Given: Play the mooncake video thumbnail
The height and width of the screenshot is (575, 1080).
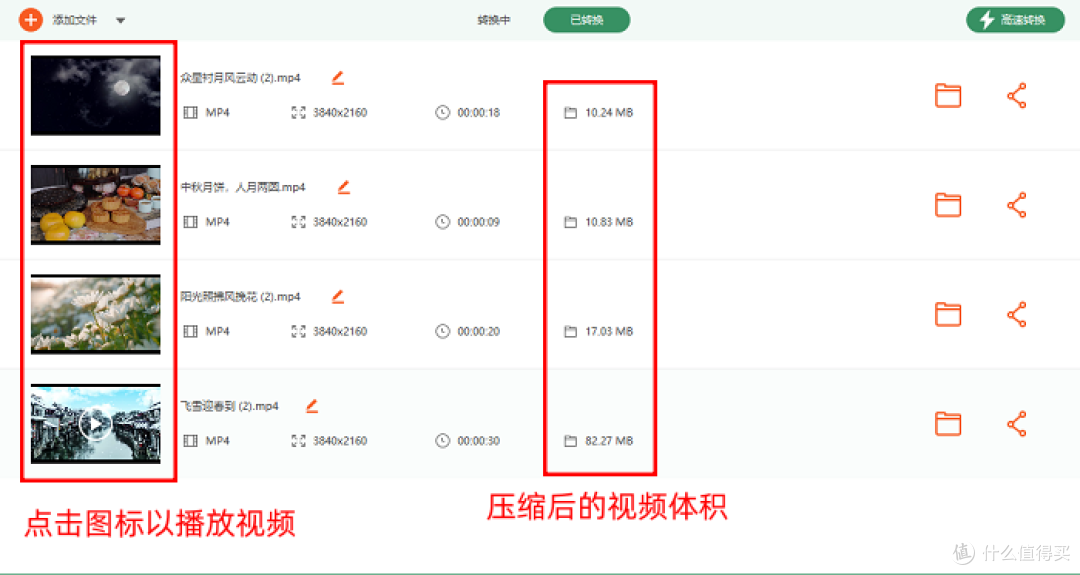Looking at the screenshot, I should (x=96, y=205).
